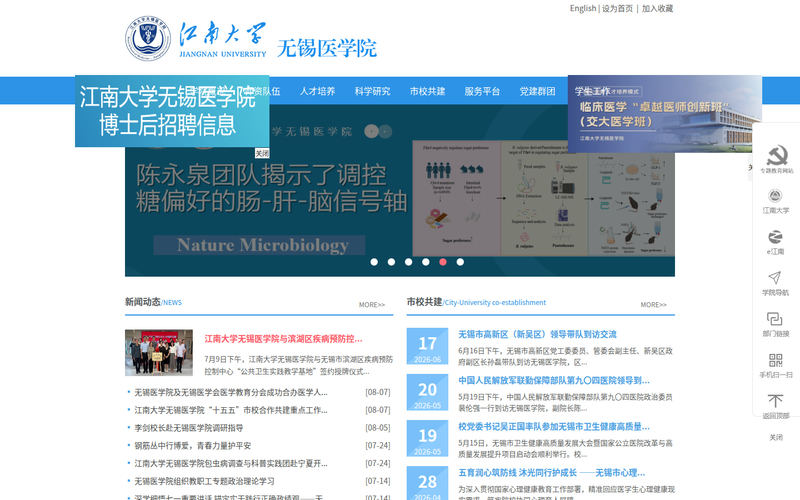Click the Jiangnan University round logo
The image size is (800, 500).
pyautogui.click(x=148, y=38)
